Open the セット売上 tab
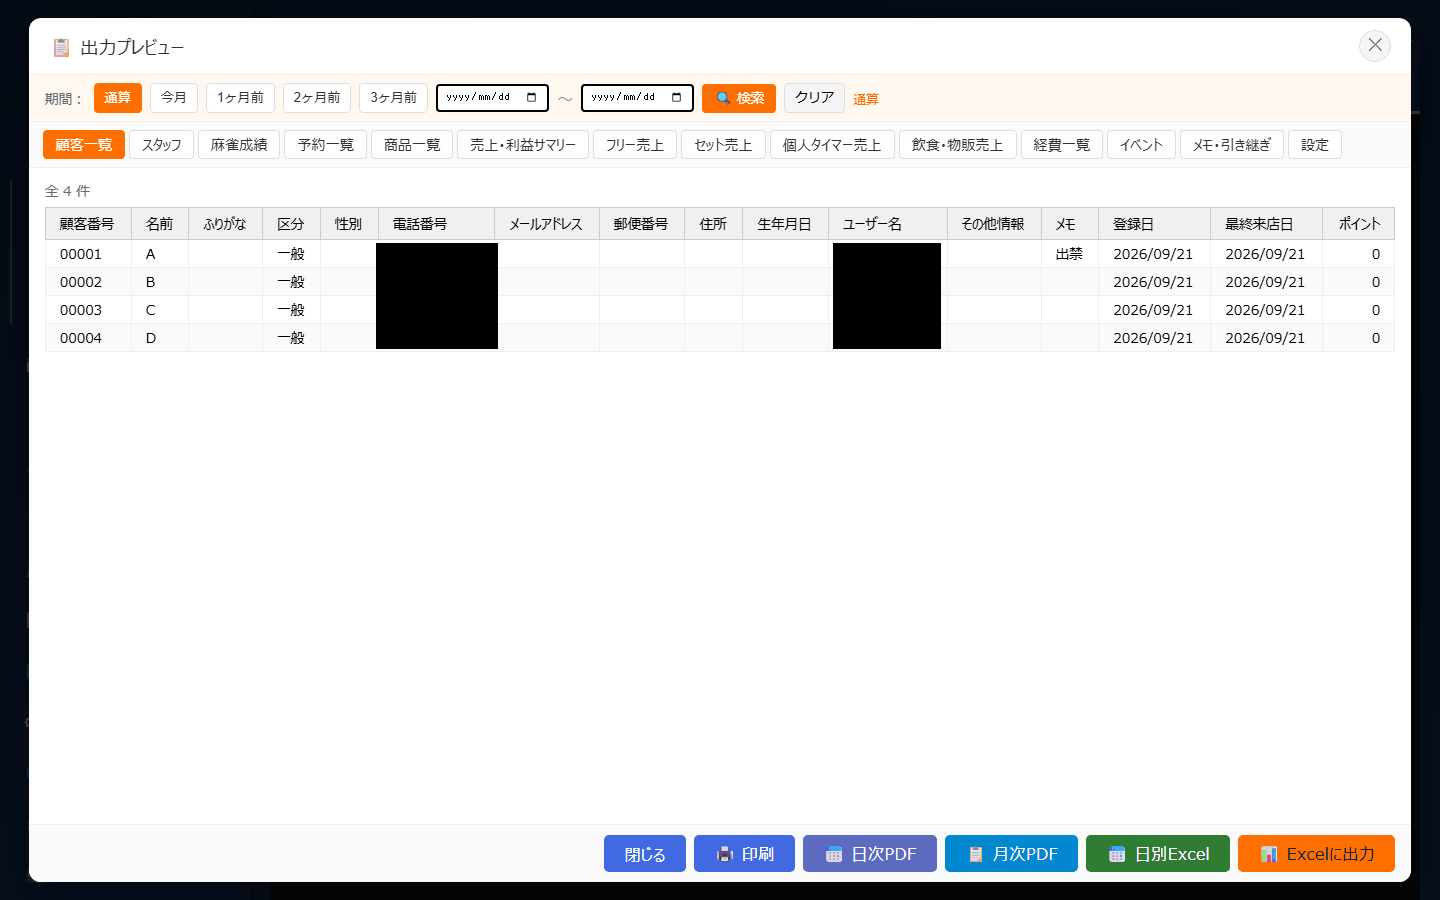The image size is (1440, 900). point(723,145)
